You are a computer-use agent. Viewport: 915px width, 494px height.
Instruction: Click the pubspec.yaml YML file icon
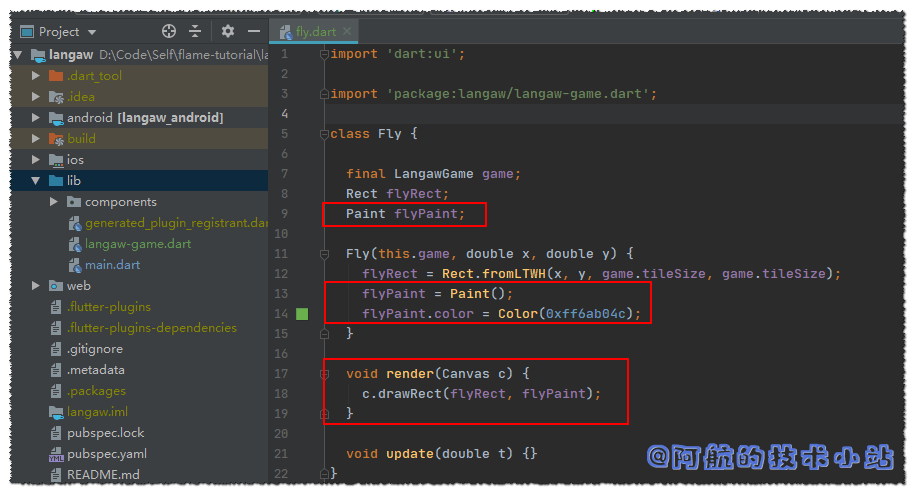(x=58, y=454)
